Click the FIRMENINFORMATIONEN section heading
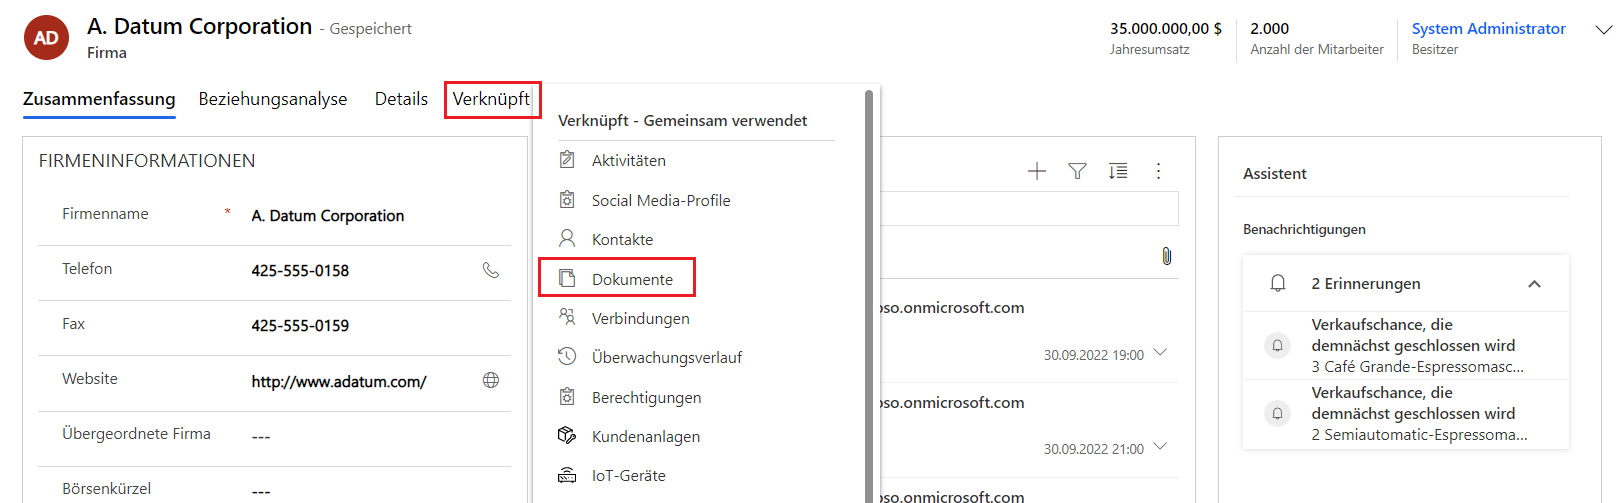The height and width of the screenshot is (503, 1617). [147, 161]
